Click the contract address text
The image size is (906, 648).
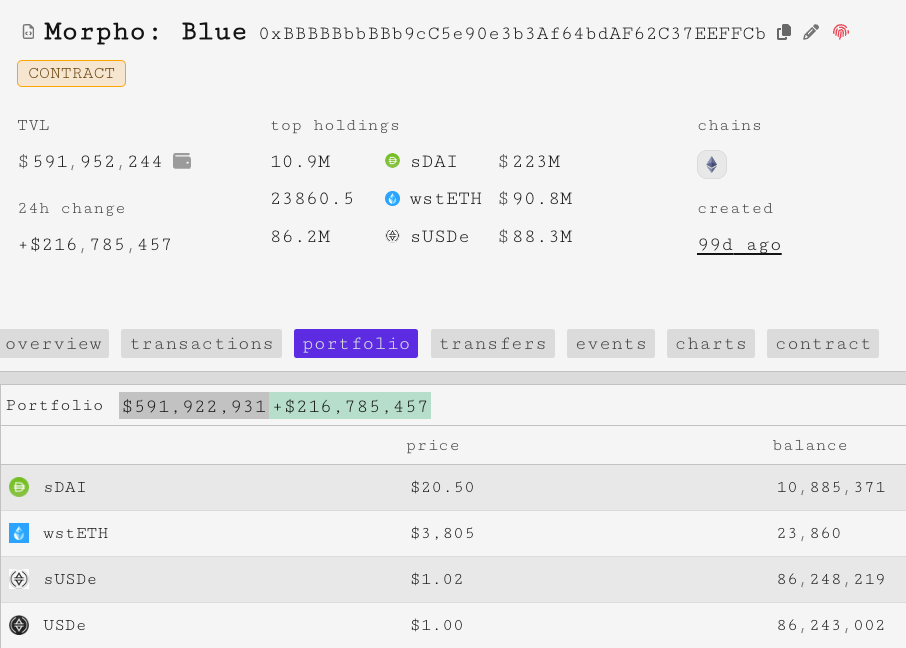(513, 34)
